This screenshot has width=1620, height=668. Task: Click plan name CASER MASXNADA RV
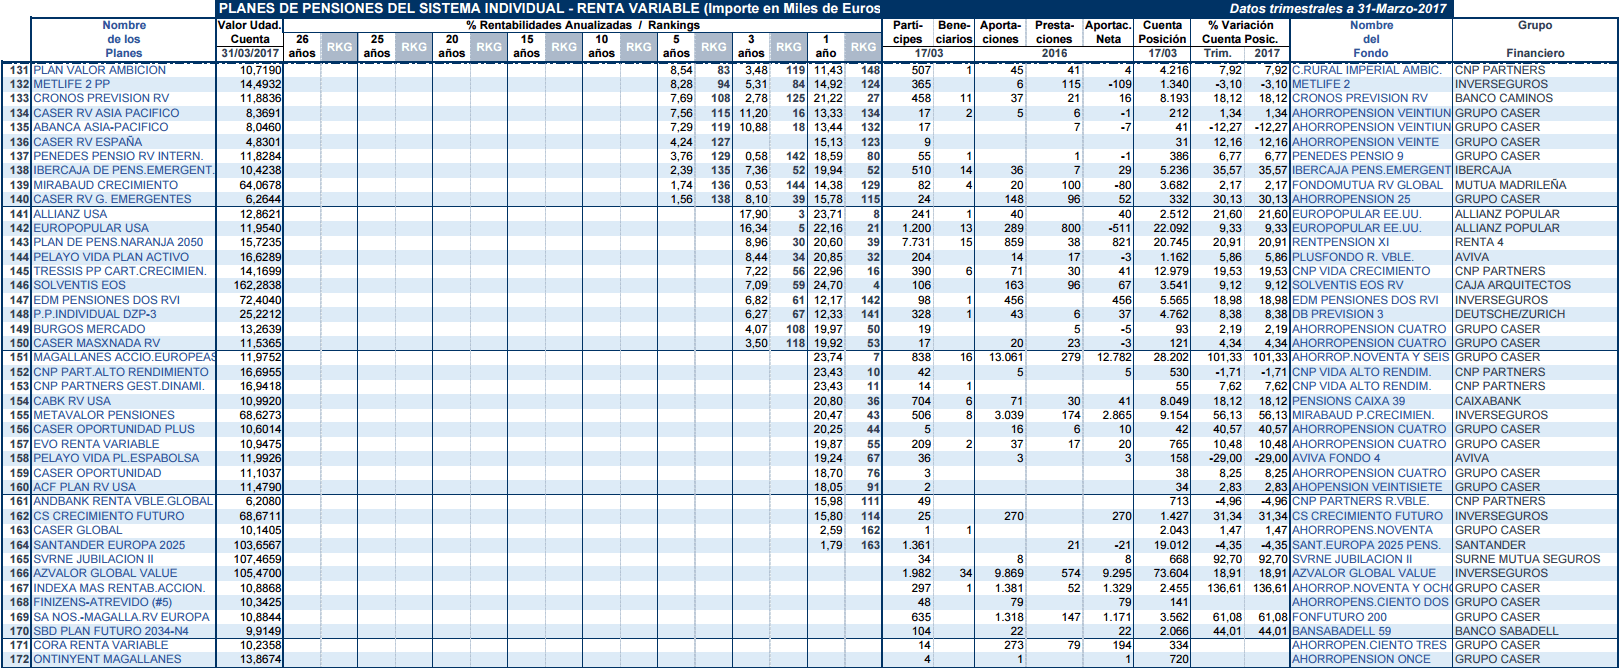coord(96,343)
